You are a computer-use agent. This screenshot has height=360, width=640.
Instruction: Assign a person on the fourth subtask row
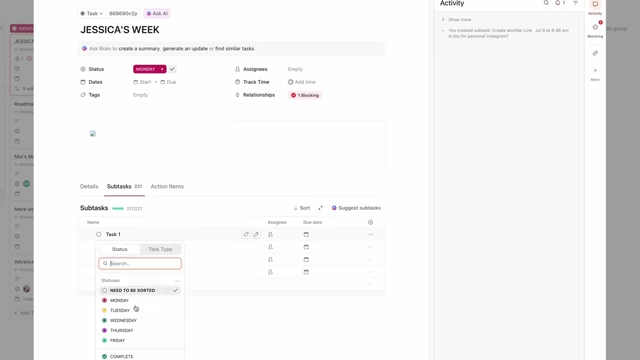pos(270,272)
